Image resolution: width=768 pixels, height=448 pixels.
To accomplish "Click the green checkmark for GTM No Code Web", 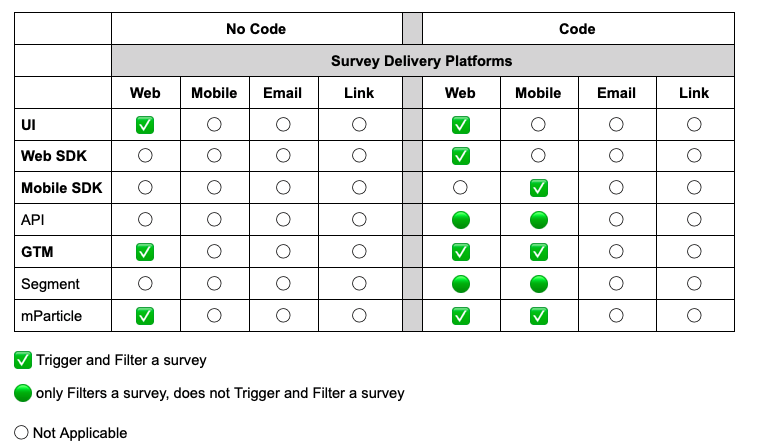I will click(x=145, y=252).
